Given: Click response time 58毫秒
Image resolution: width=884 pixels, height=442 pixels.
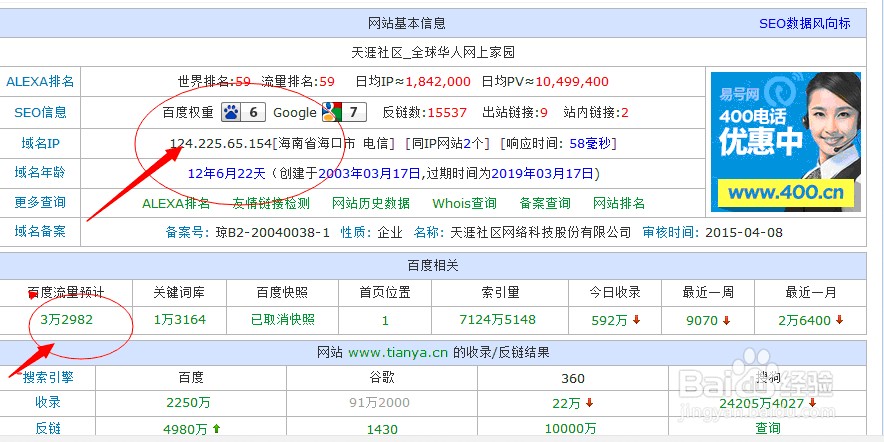Looking at the screenshot, I should point(590,144).
